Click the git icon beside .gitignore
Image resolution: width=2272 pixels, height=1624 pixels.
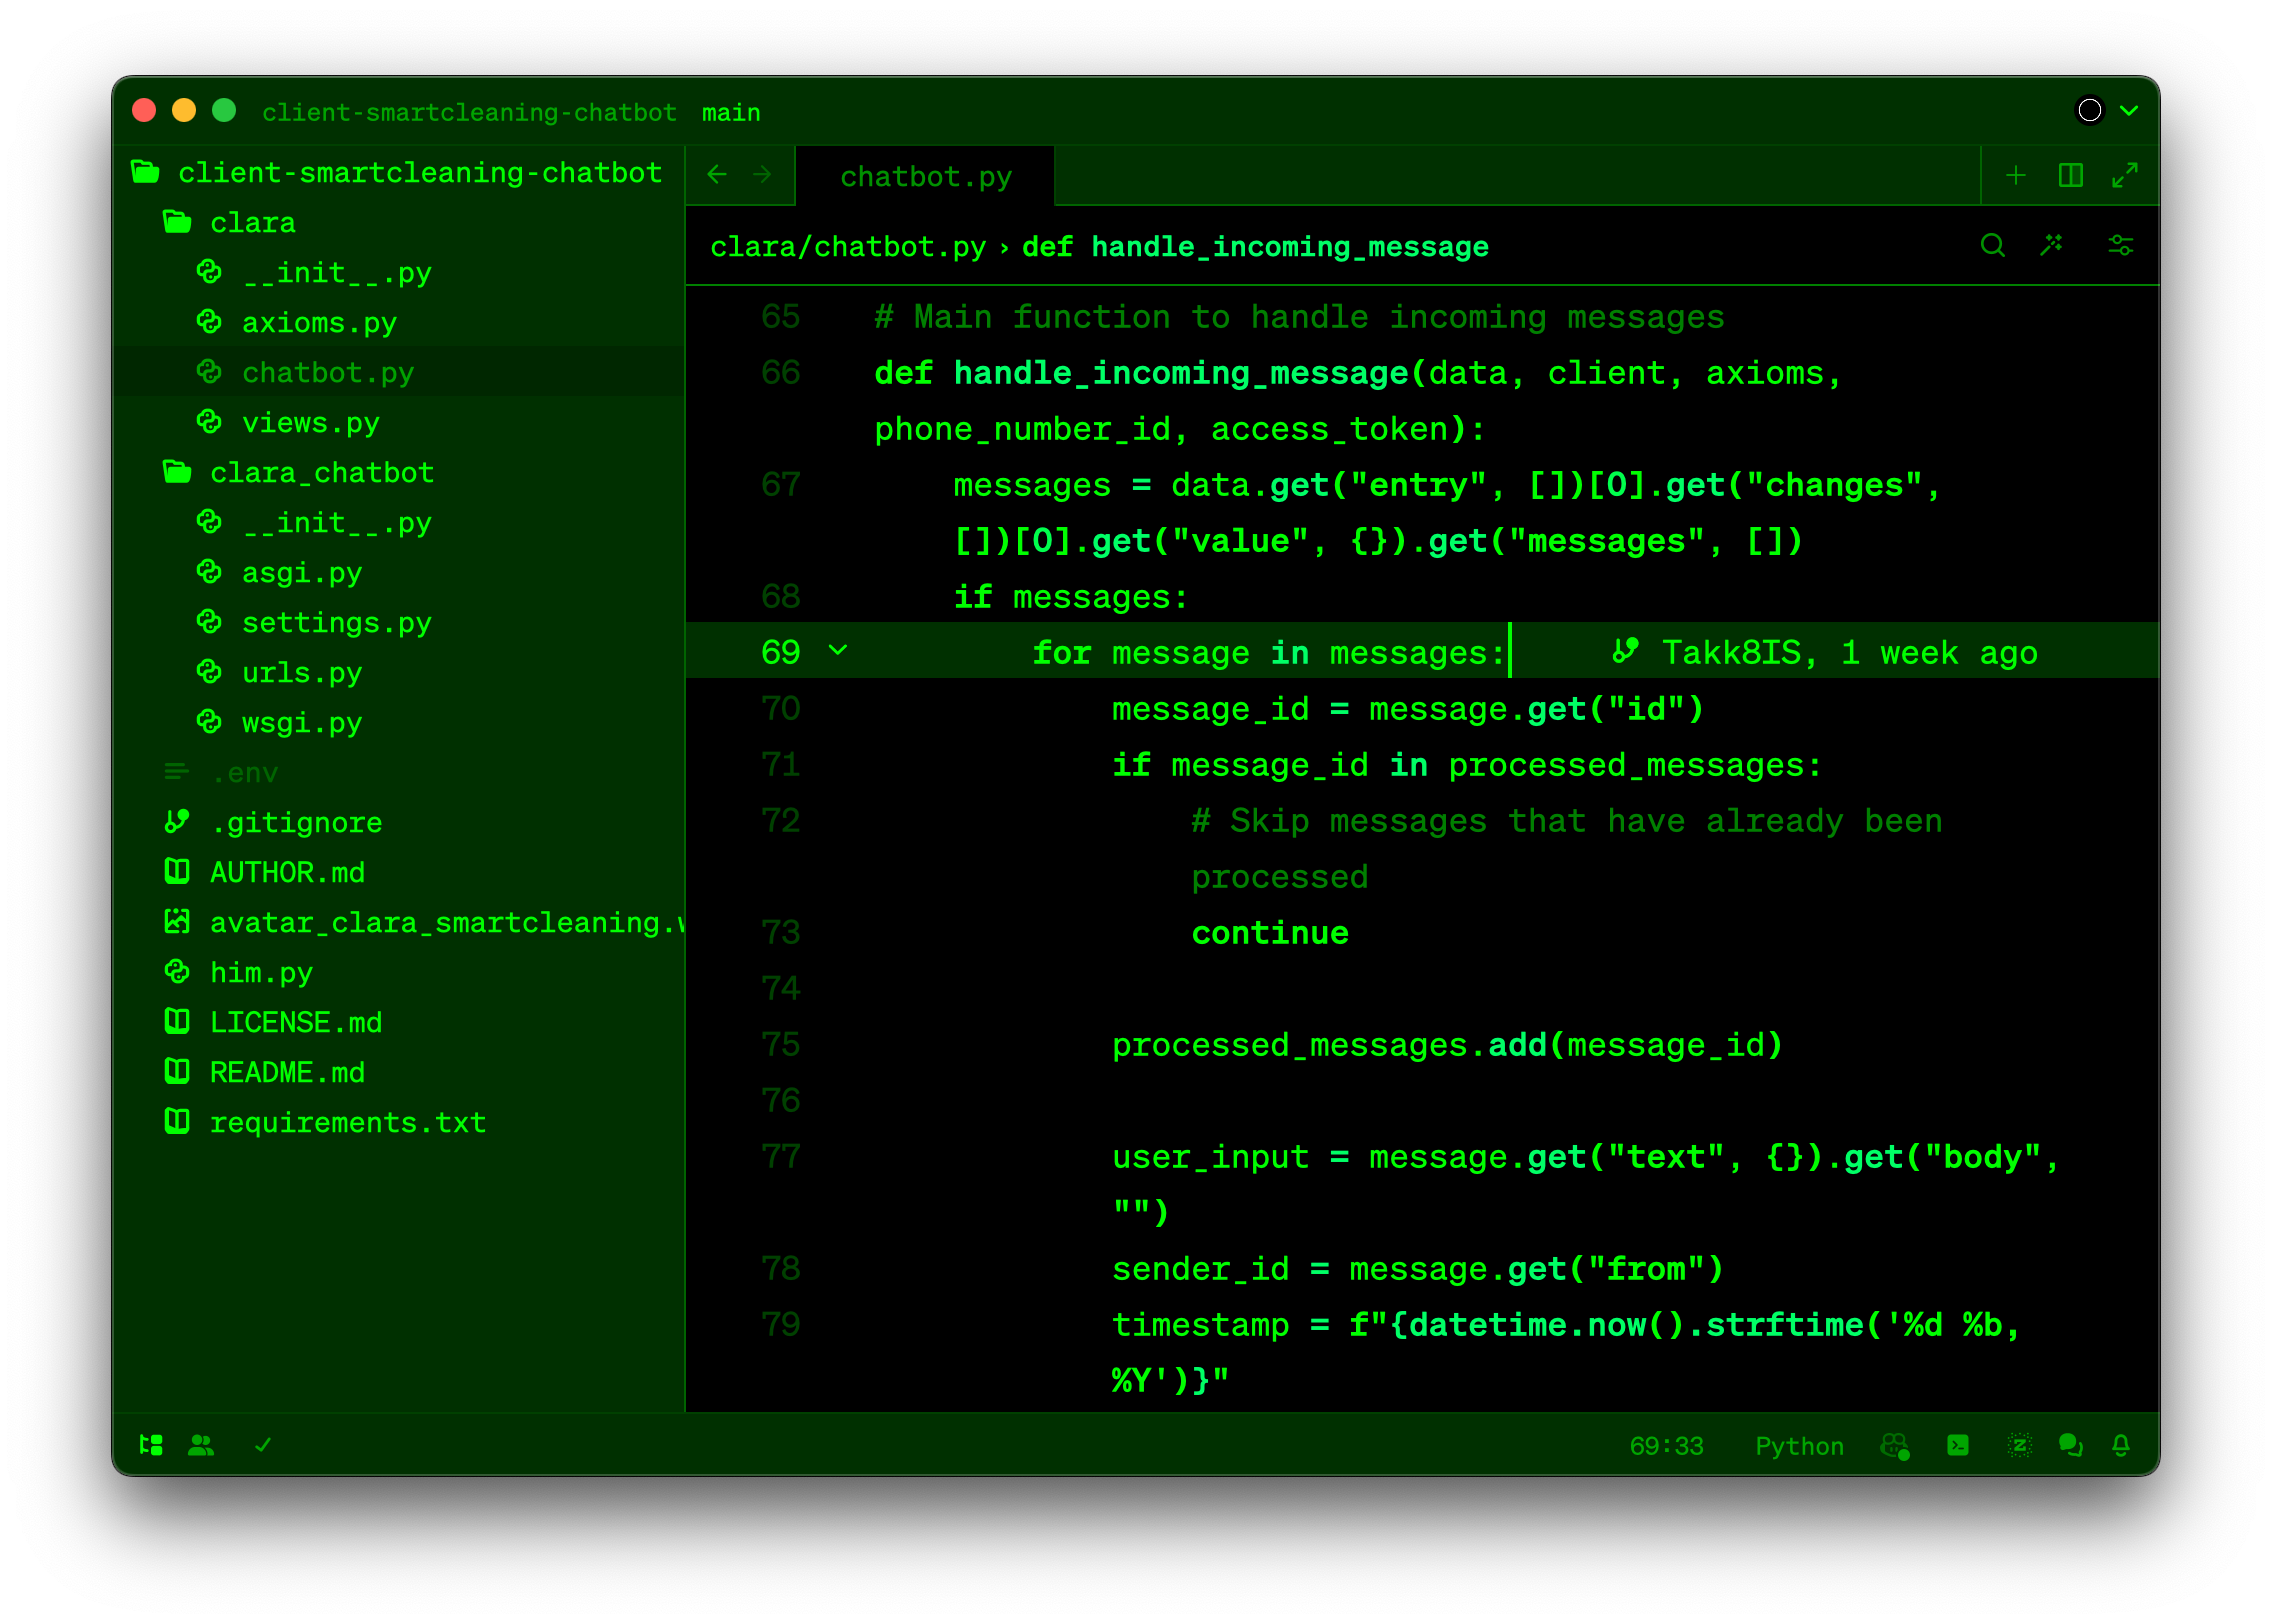pyautogui.click(x=177, y=821)
